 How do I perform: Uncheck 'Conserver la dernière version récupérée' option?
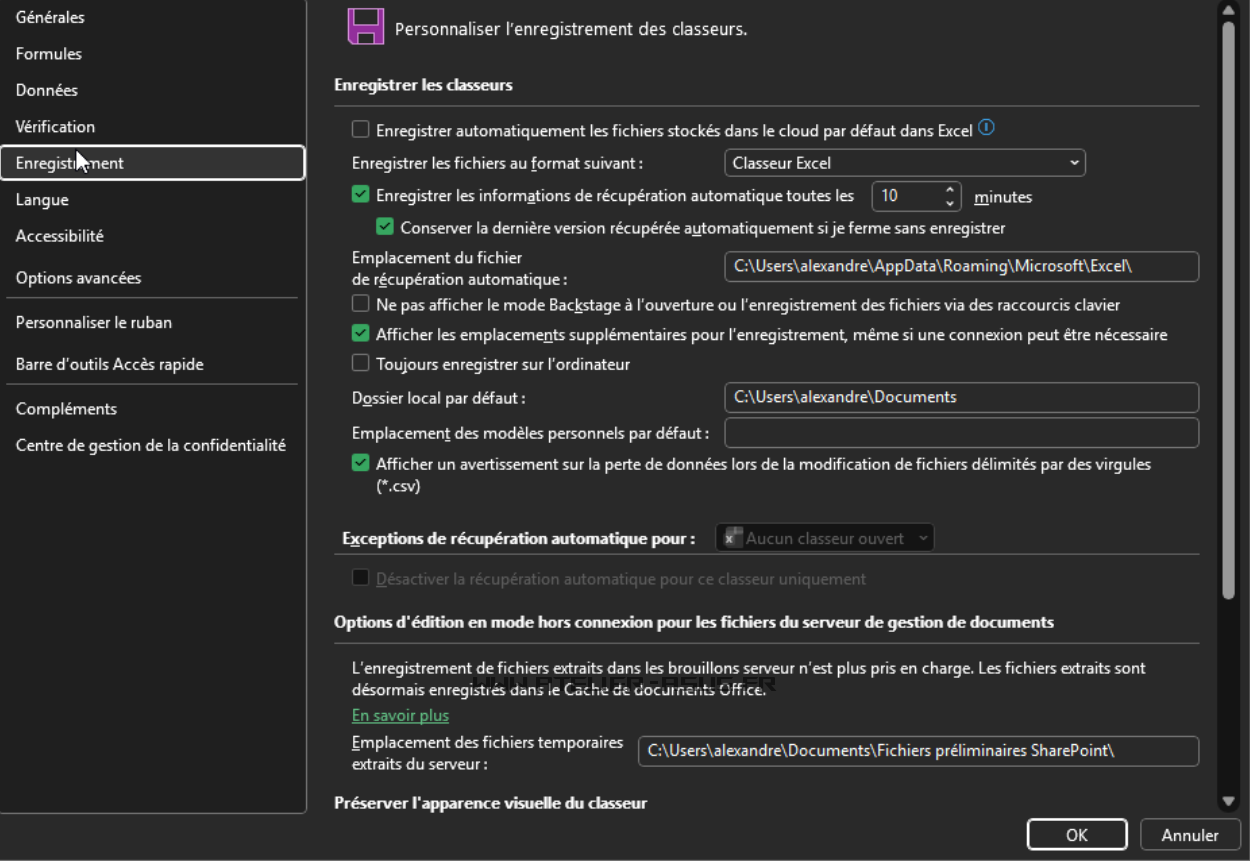click(x=385, y=228)
